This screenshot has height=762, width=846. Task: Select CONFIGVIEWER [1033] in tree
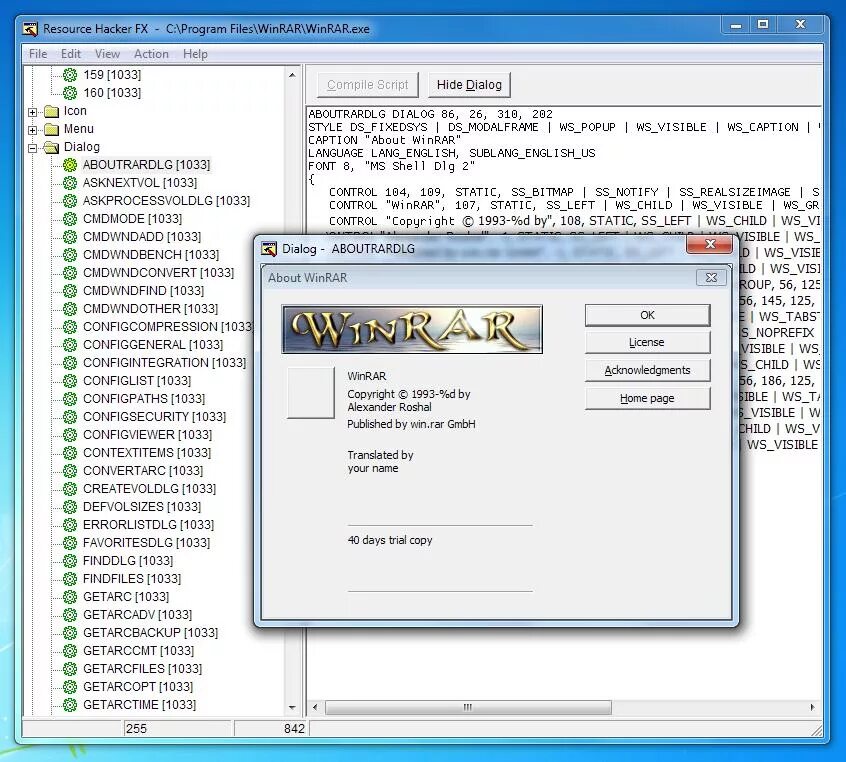[147, 435]
